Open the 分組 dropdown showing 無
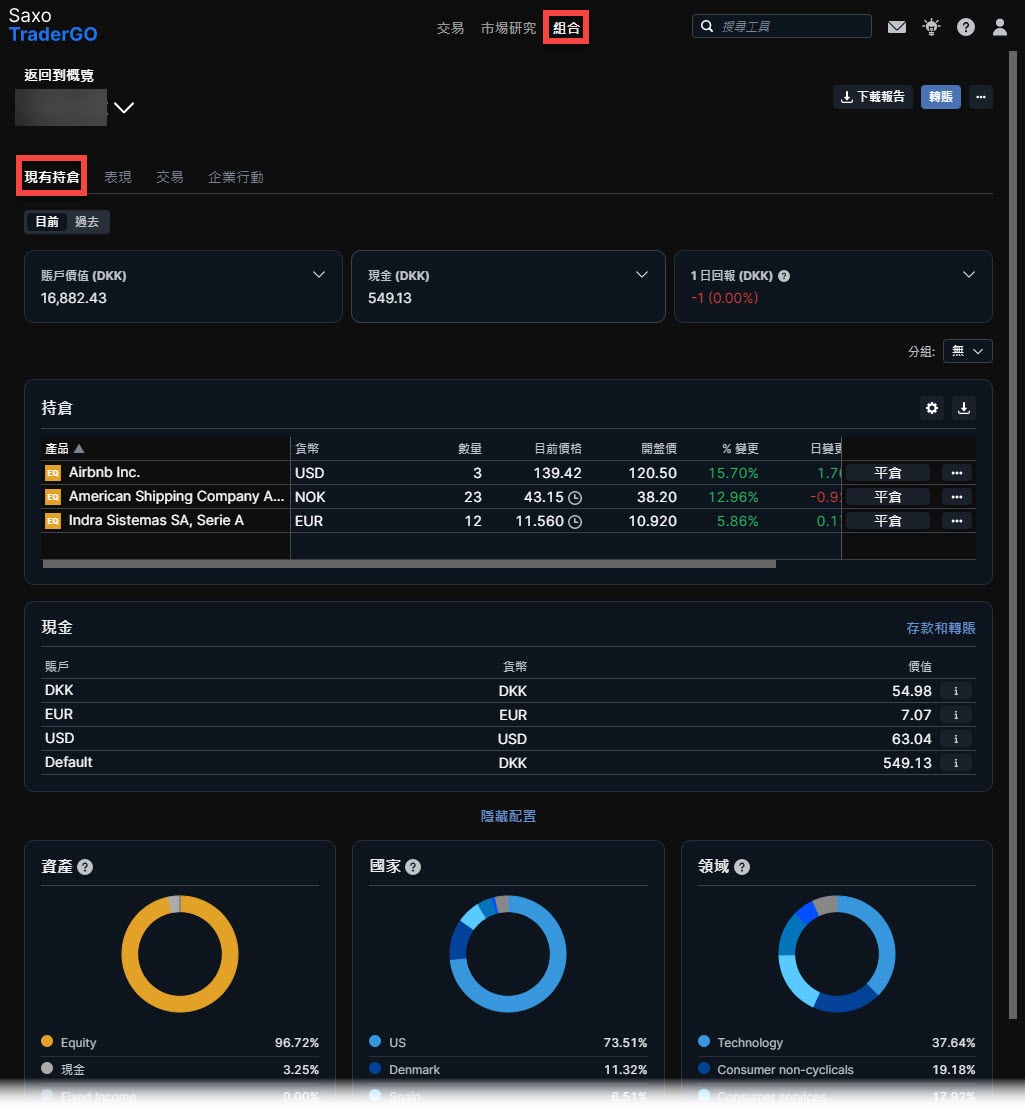 pos(967,351)
